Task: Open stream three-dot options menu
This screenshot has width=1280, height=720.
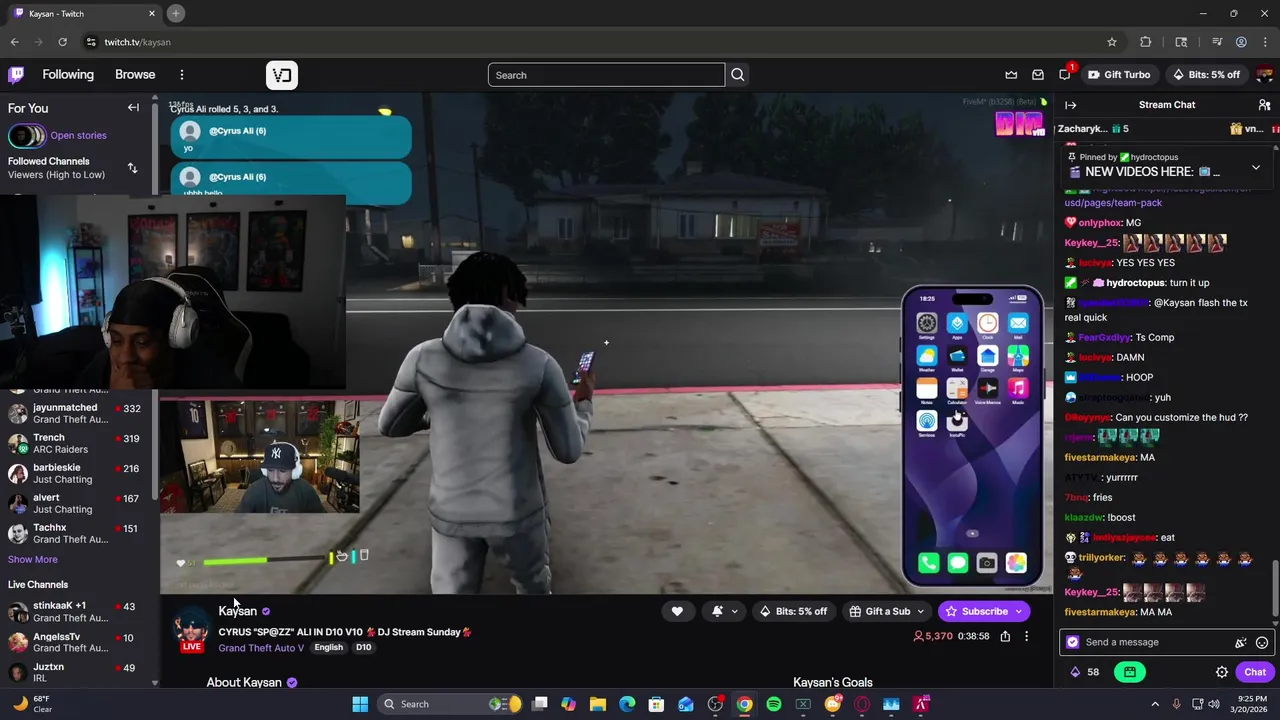Action: coord(1026,636)
